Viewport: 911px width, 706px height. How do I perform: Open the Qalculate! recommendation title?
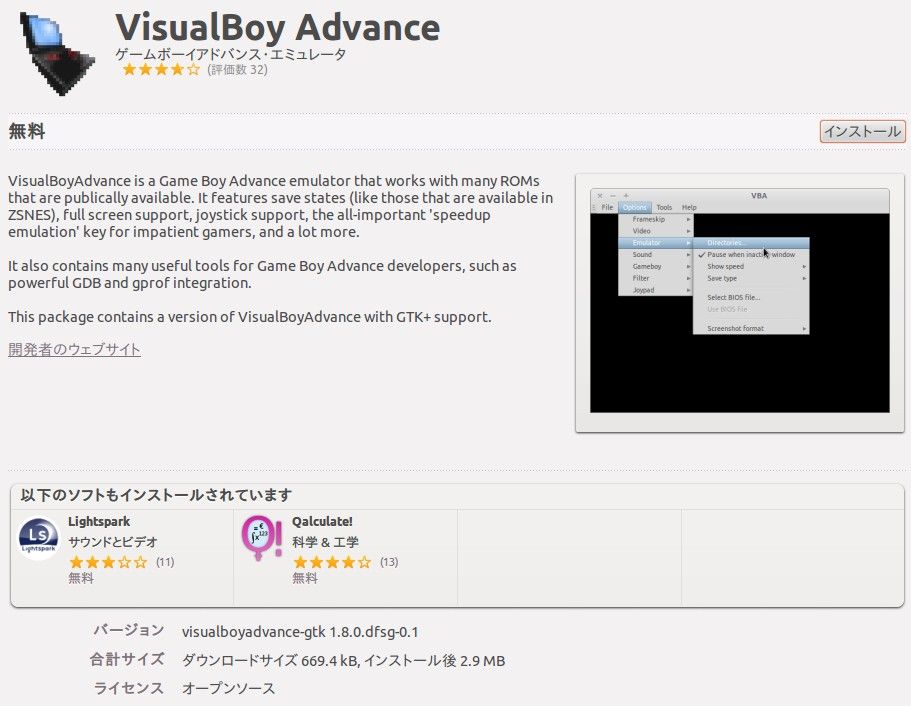322,521
